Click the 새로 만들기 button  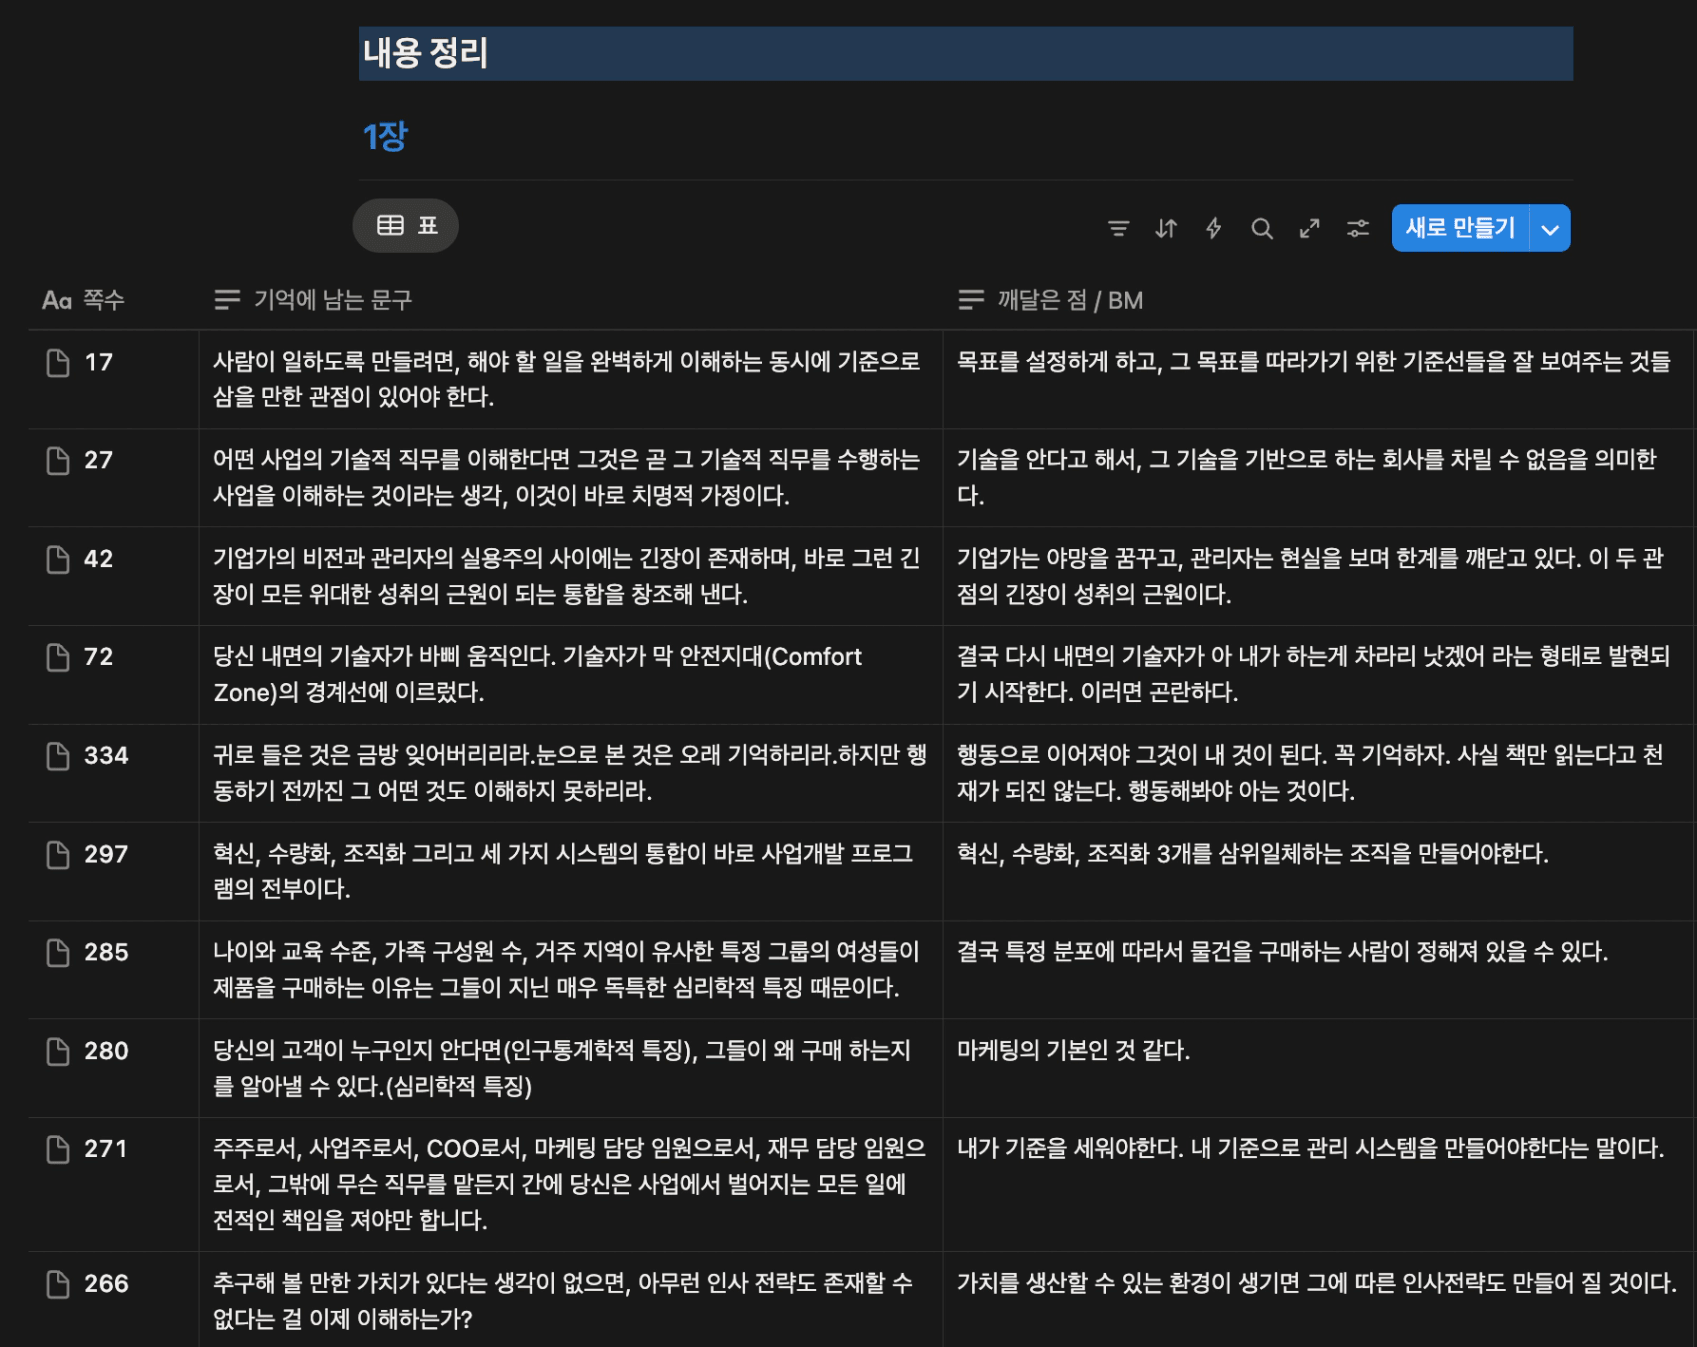1459,229
